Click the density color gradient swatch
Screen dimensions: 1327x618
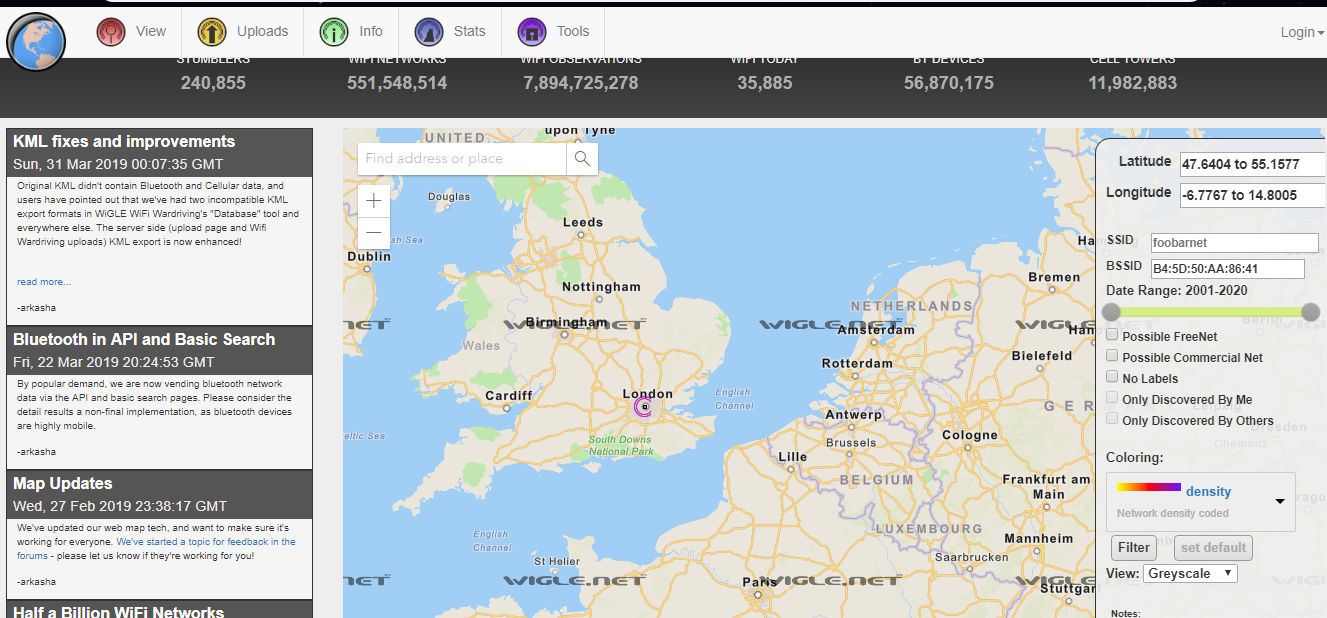pyautogui.click(x=1149, y=487)
